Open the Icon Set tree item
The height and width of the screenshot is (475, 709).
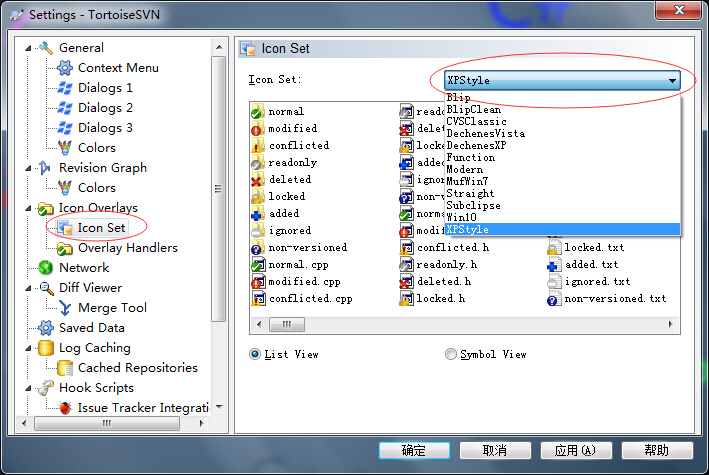101,228
